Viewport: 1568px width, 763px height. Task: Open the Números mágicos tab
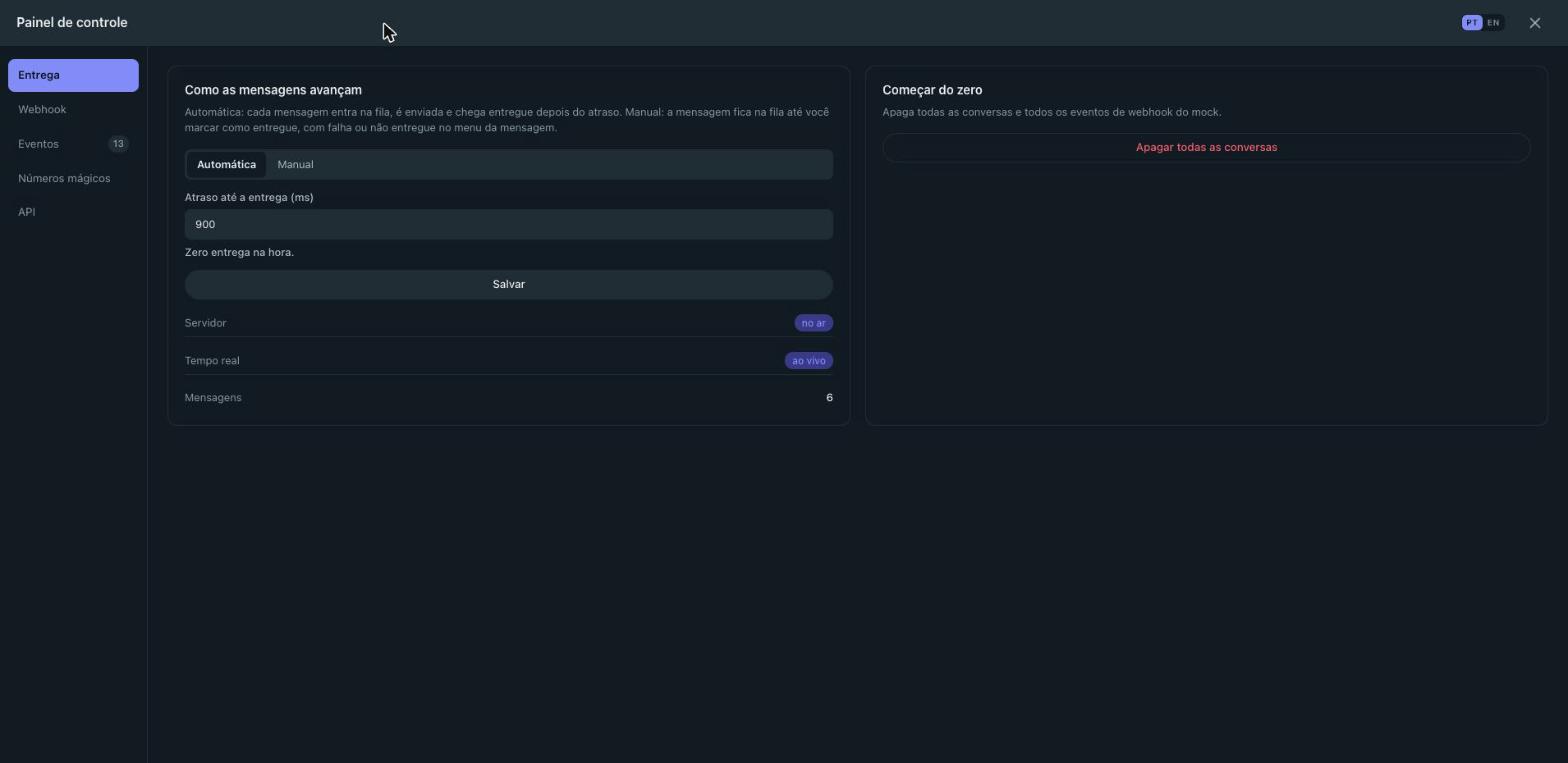pos(73,178)
